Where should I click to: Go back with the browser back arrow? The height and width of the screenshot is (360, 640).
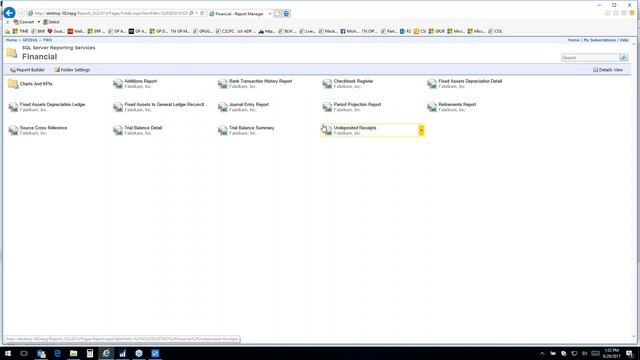[9, 13]
